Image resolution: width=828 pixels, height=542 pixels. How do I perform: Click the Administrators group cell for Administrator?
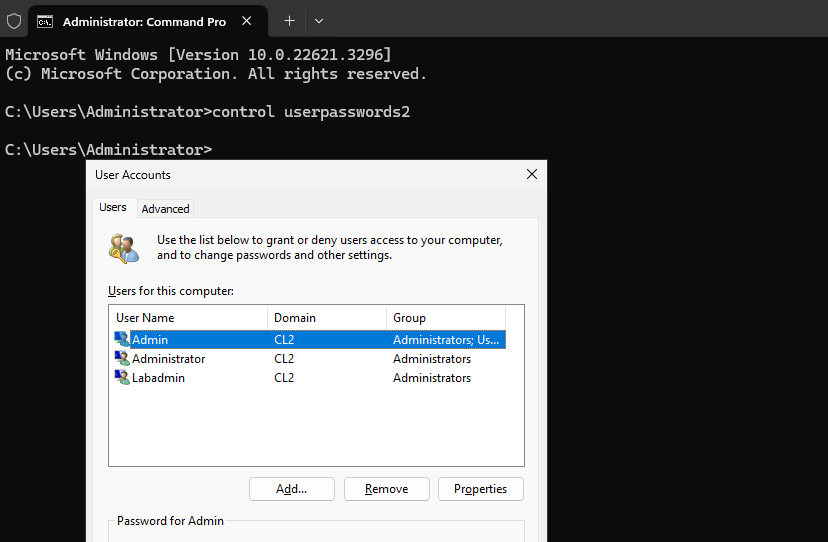pyautogui.click(x=432, y=359)
